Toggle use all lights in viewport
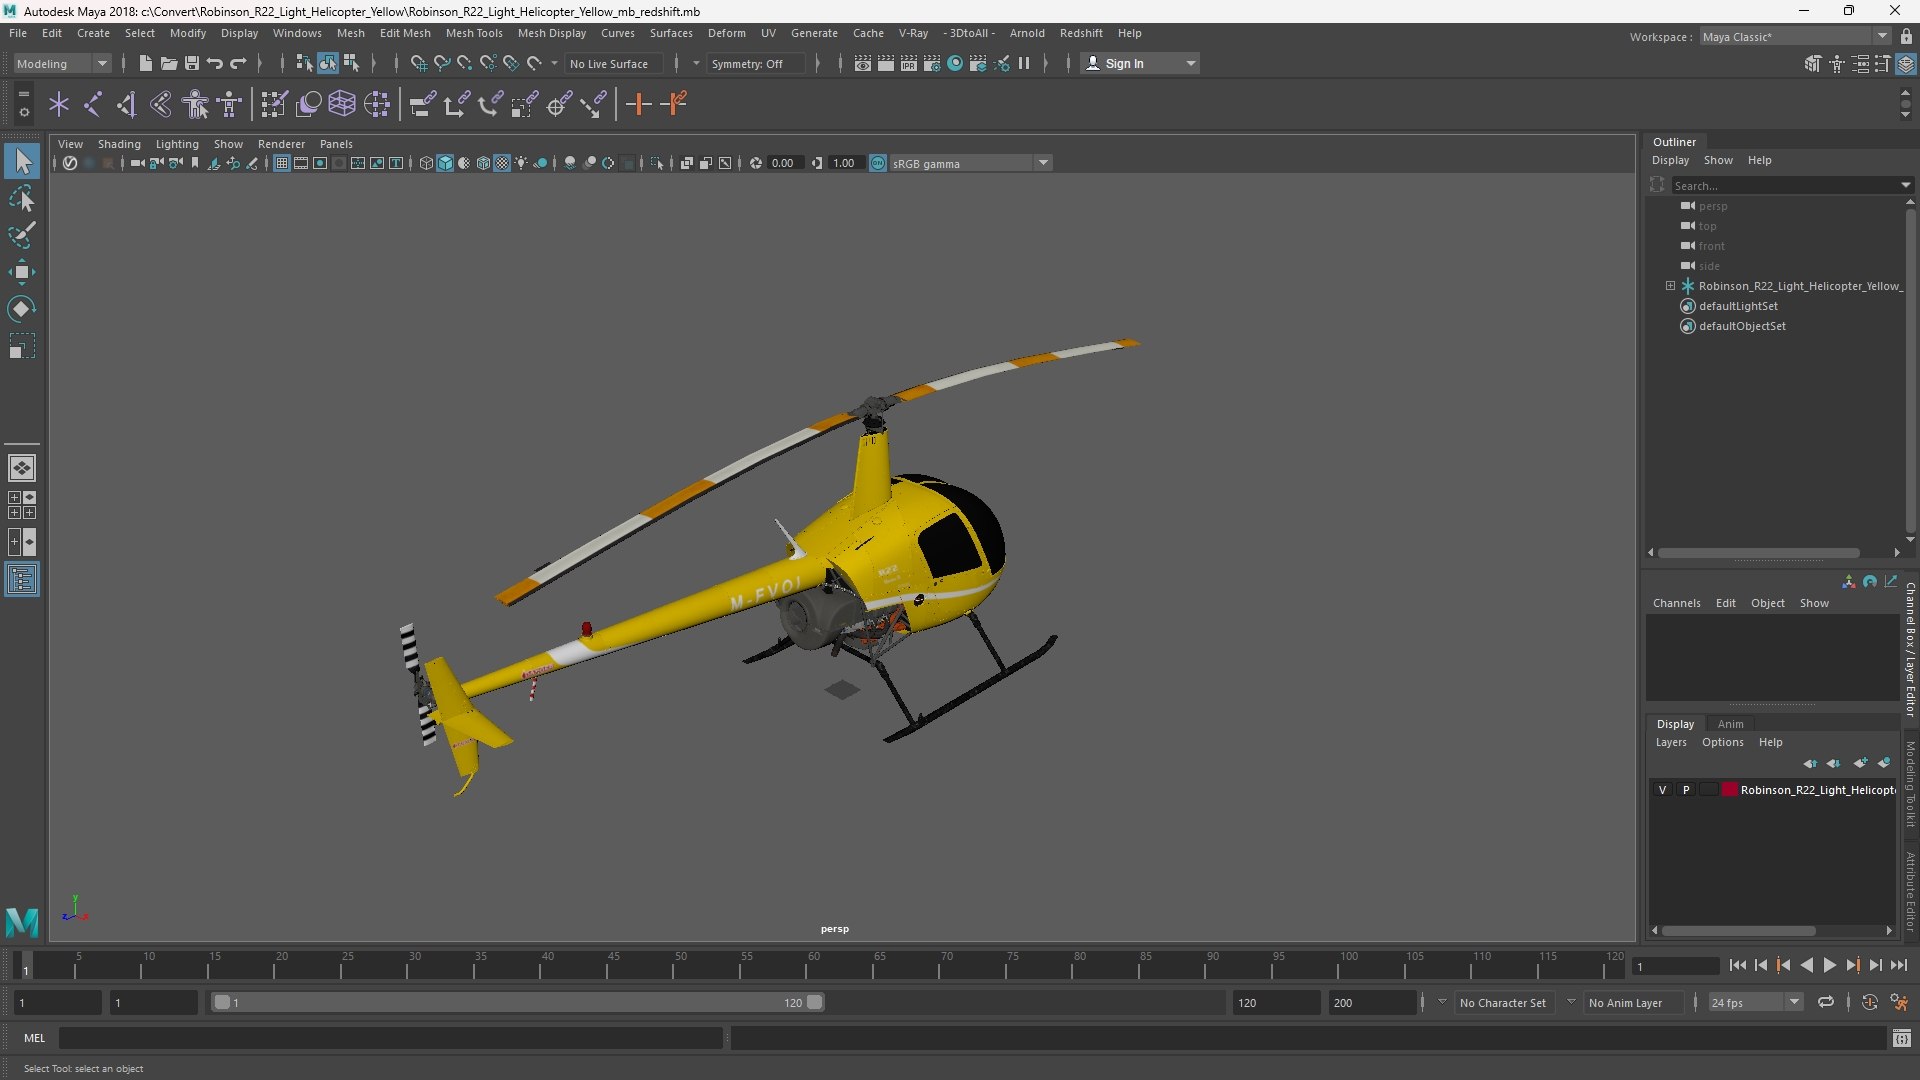The image size is (1920, 1080). coord(521,163)
